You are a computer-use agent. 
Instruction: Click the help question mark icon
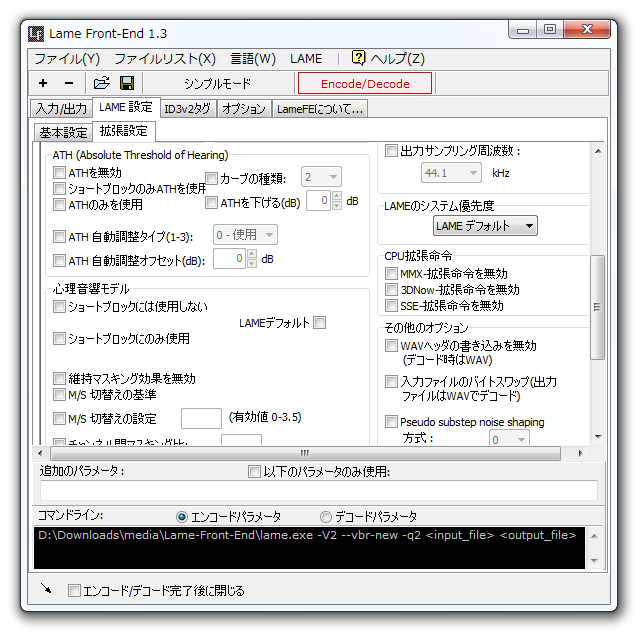(358, 58)
